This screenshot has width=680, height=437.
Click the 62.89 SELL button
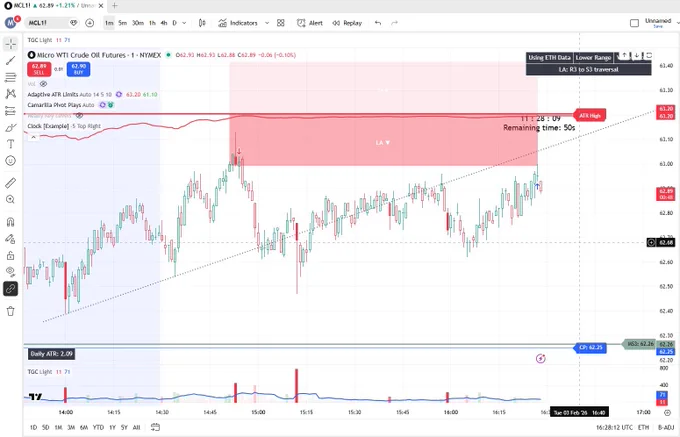[x=39, y=69]
